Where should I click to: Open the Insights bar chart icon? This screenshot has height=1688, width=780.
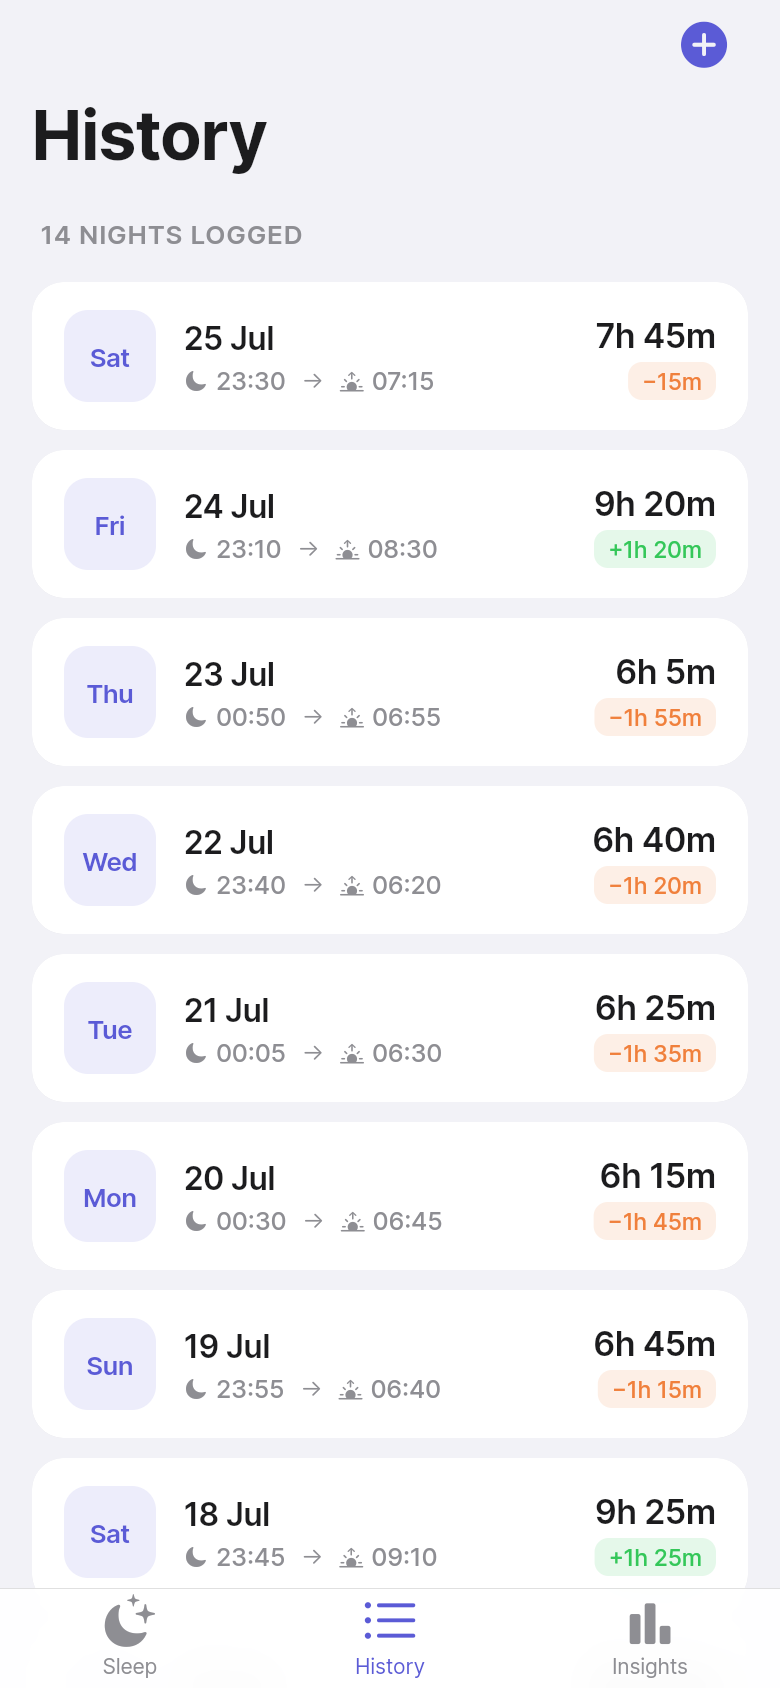[x=650, y=1622]
